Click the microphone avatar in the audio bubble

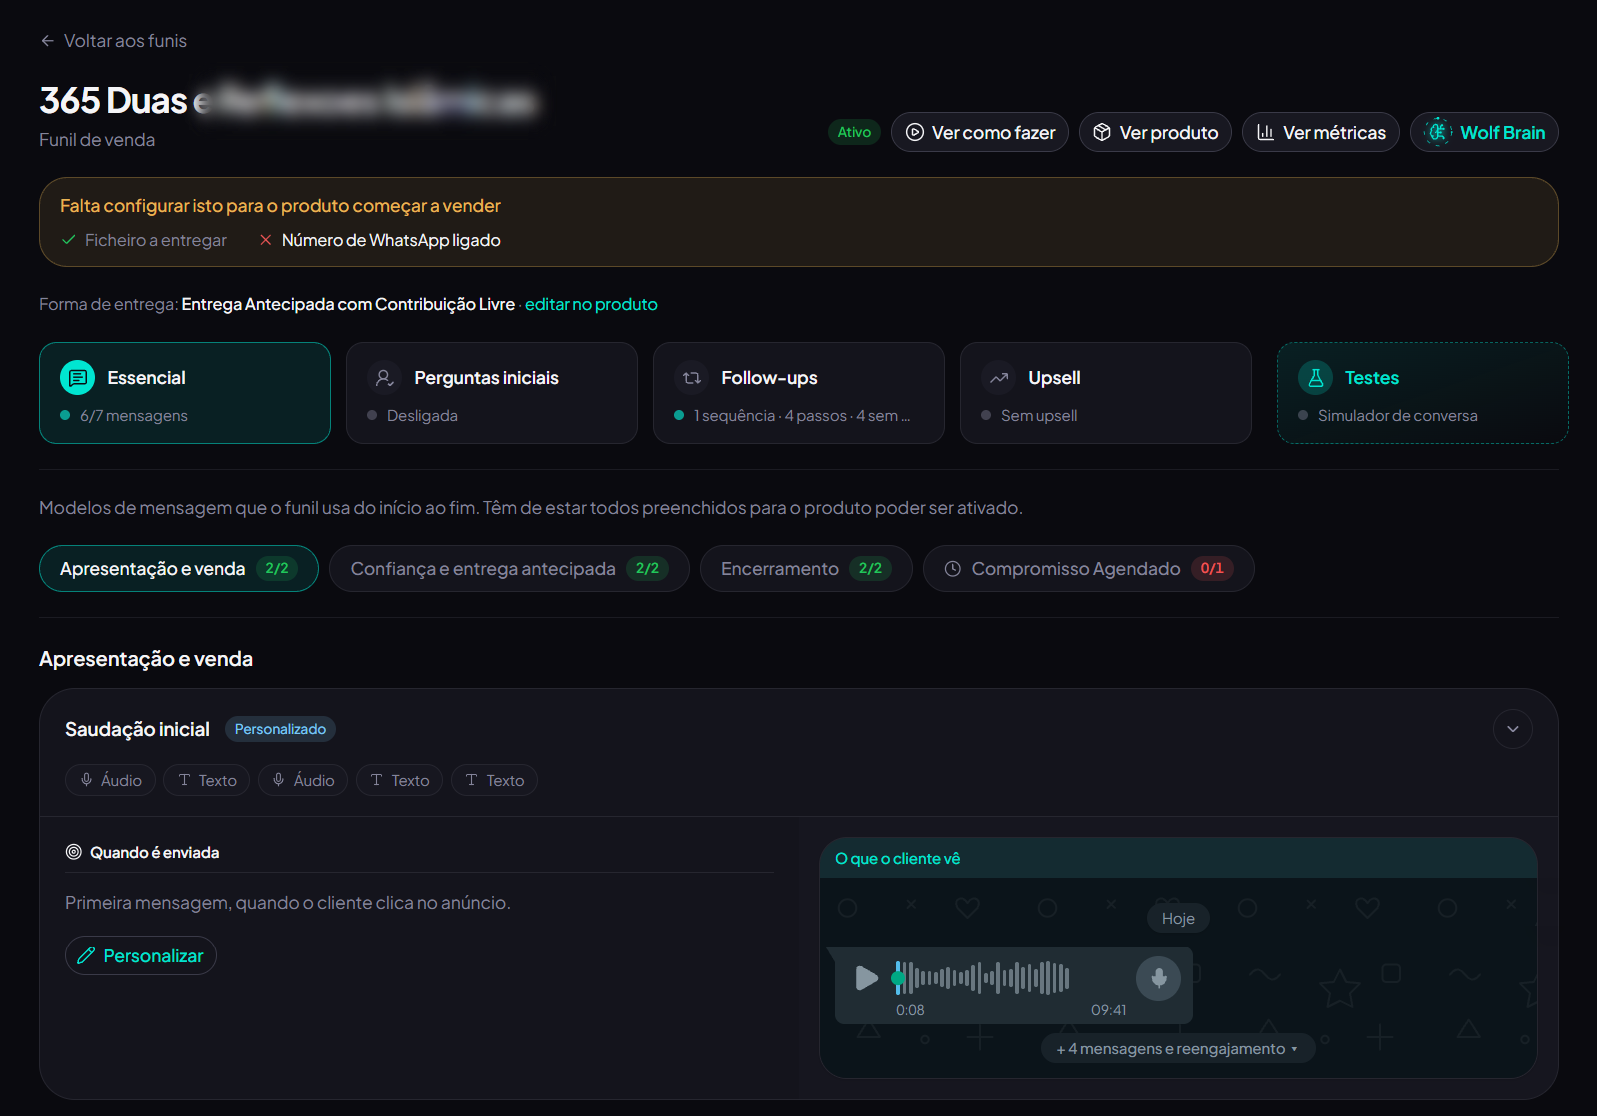(1158, 978)
